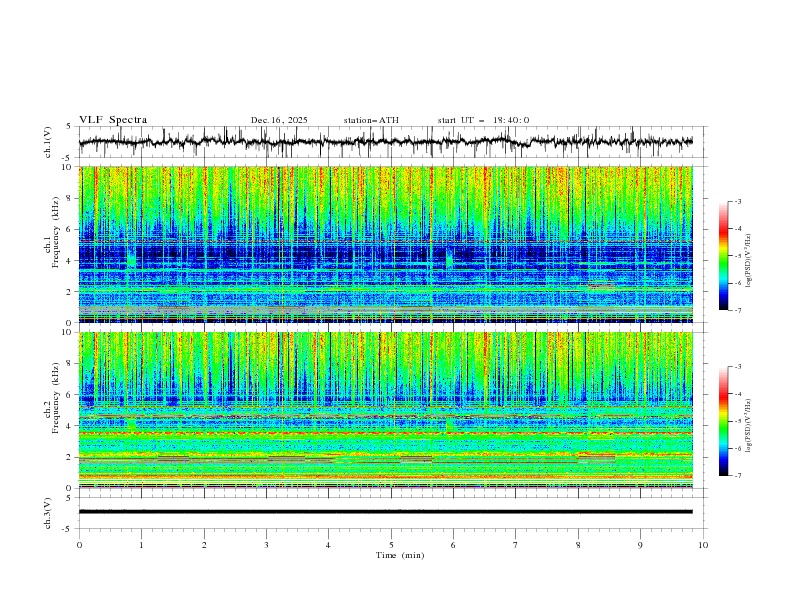This screenshot has width=792, height=612.
Task: Click the ch.1 colorbar tick "-3"
Action: (737, 201)
